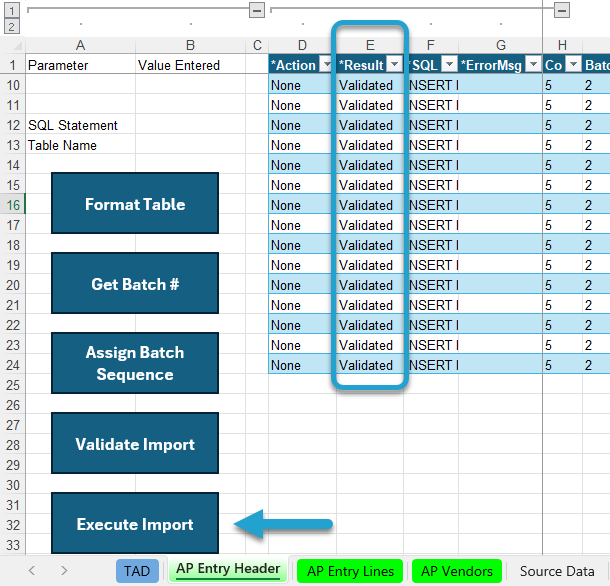Screen dimensions: 610x586
Task: Select column G header
Action: coord(500,45)
